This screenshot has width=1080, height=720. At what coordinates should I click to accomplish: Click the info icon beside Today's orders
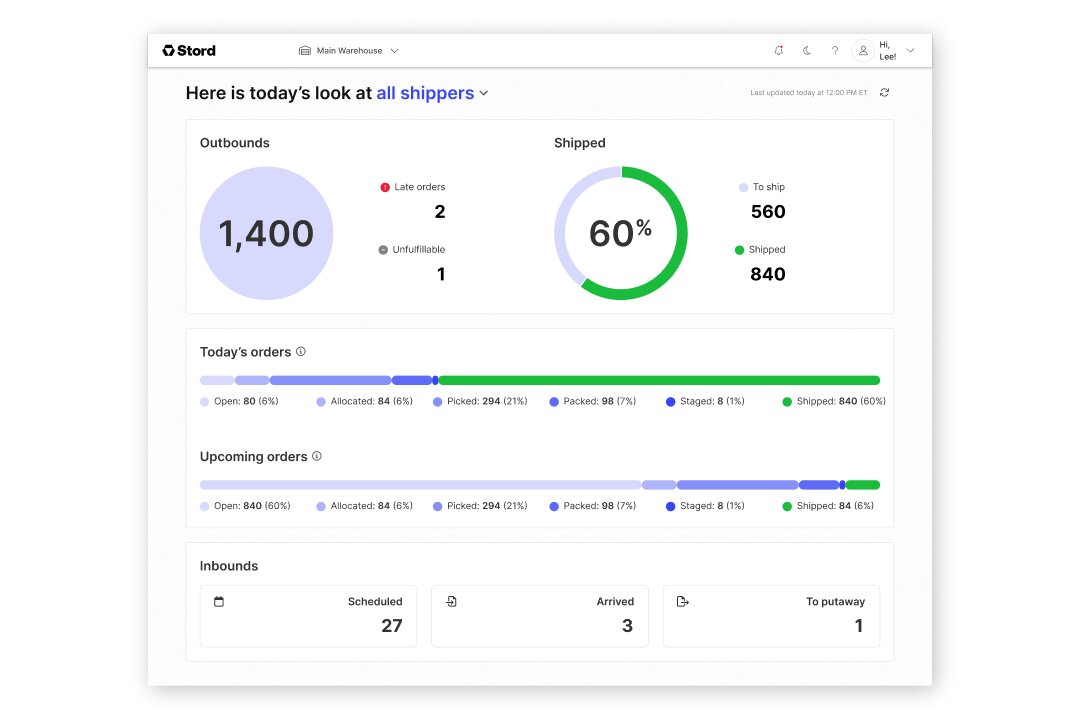(301, 352)
